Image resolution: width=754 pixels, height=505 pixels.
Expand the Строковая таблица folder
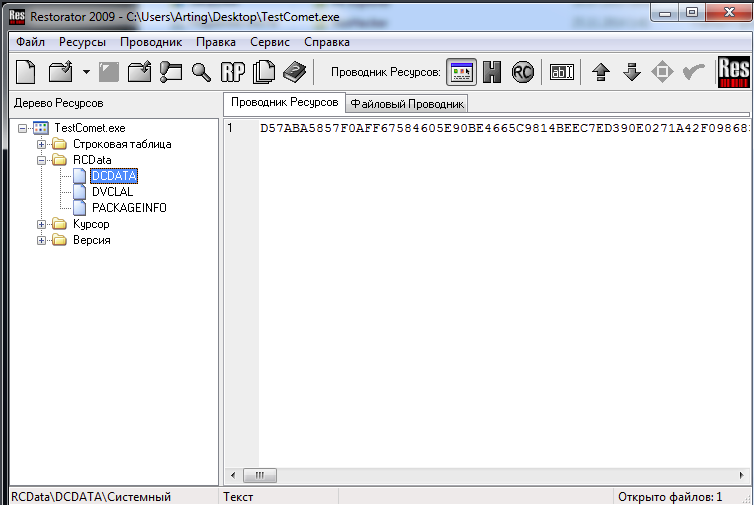coord(42,144)
